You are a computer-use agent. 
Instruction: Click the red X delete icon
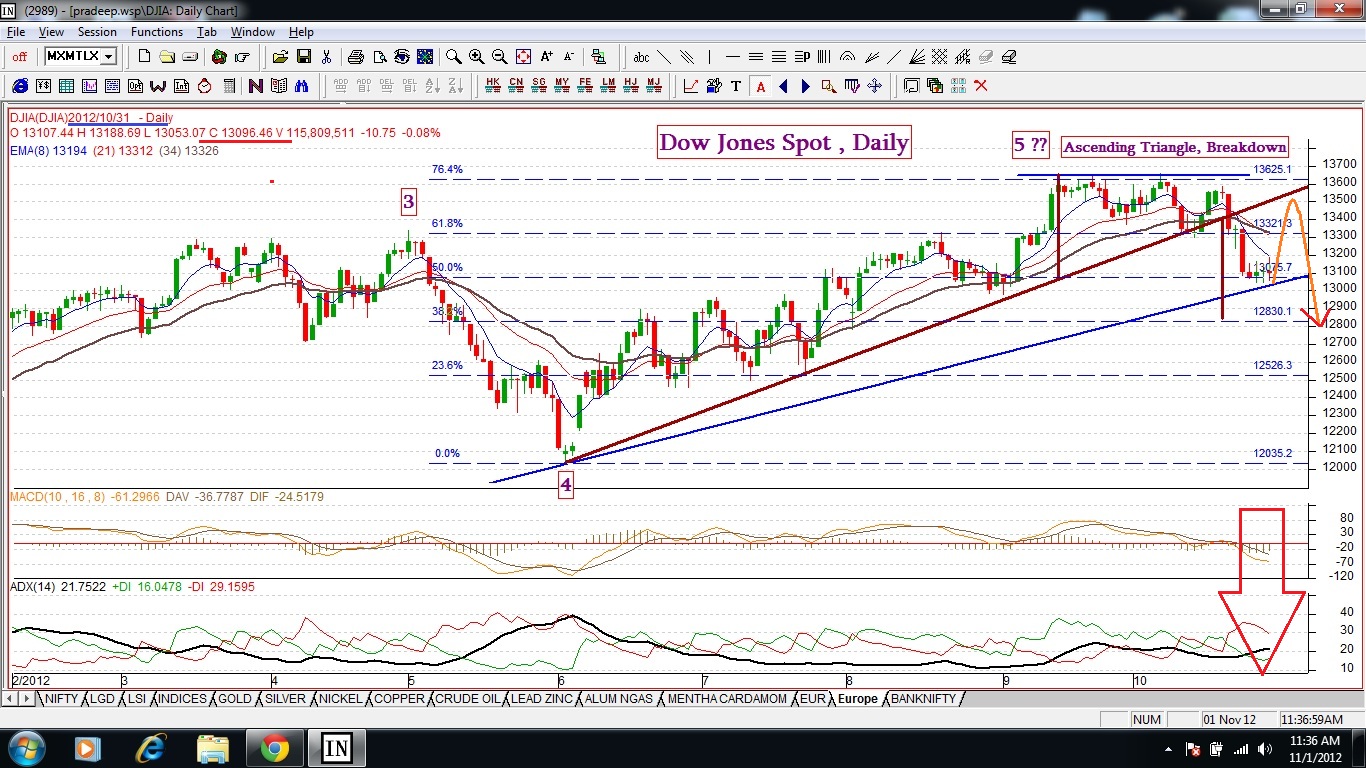[981, 86]
